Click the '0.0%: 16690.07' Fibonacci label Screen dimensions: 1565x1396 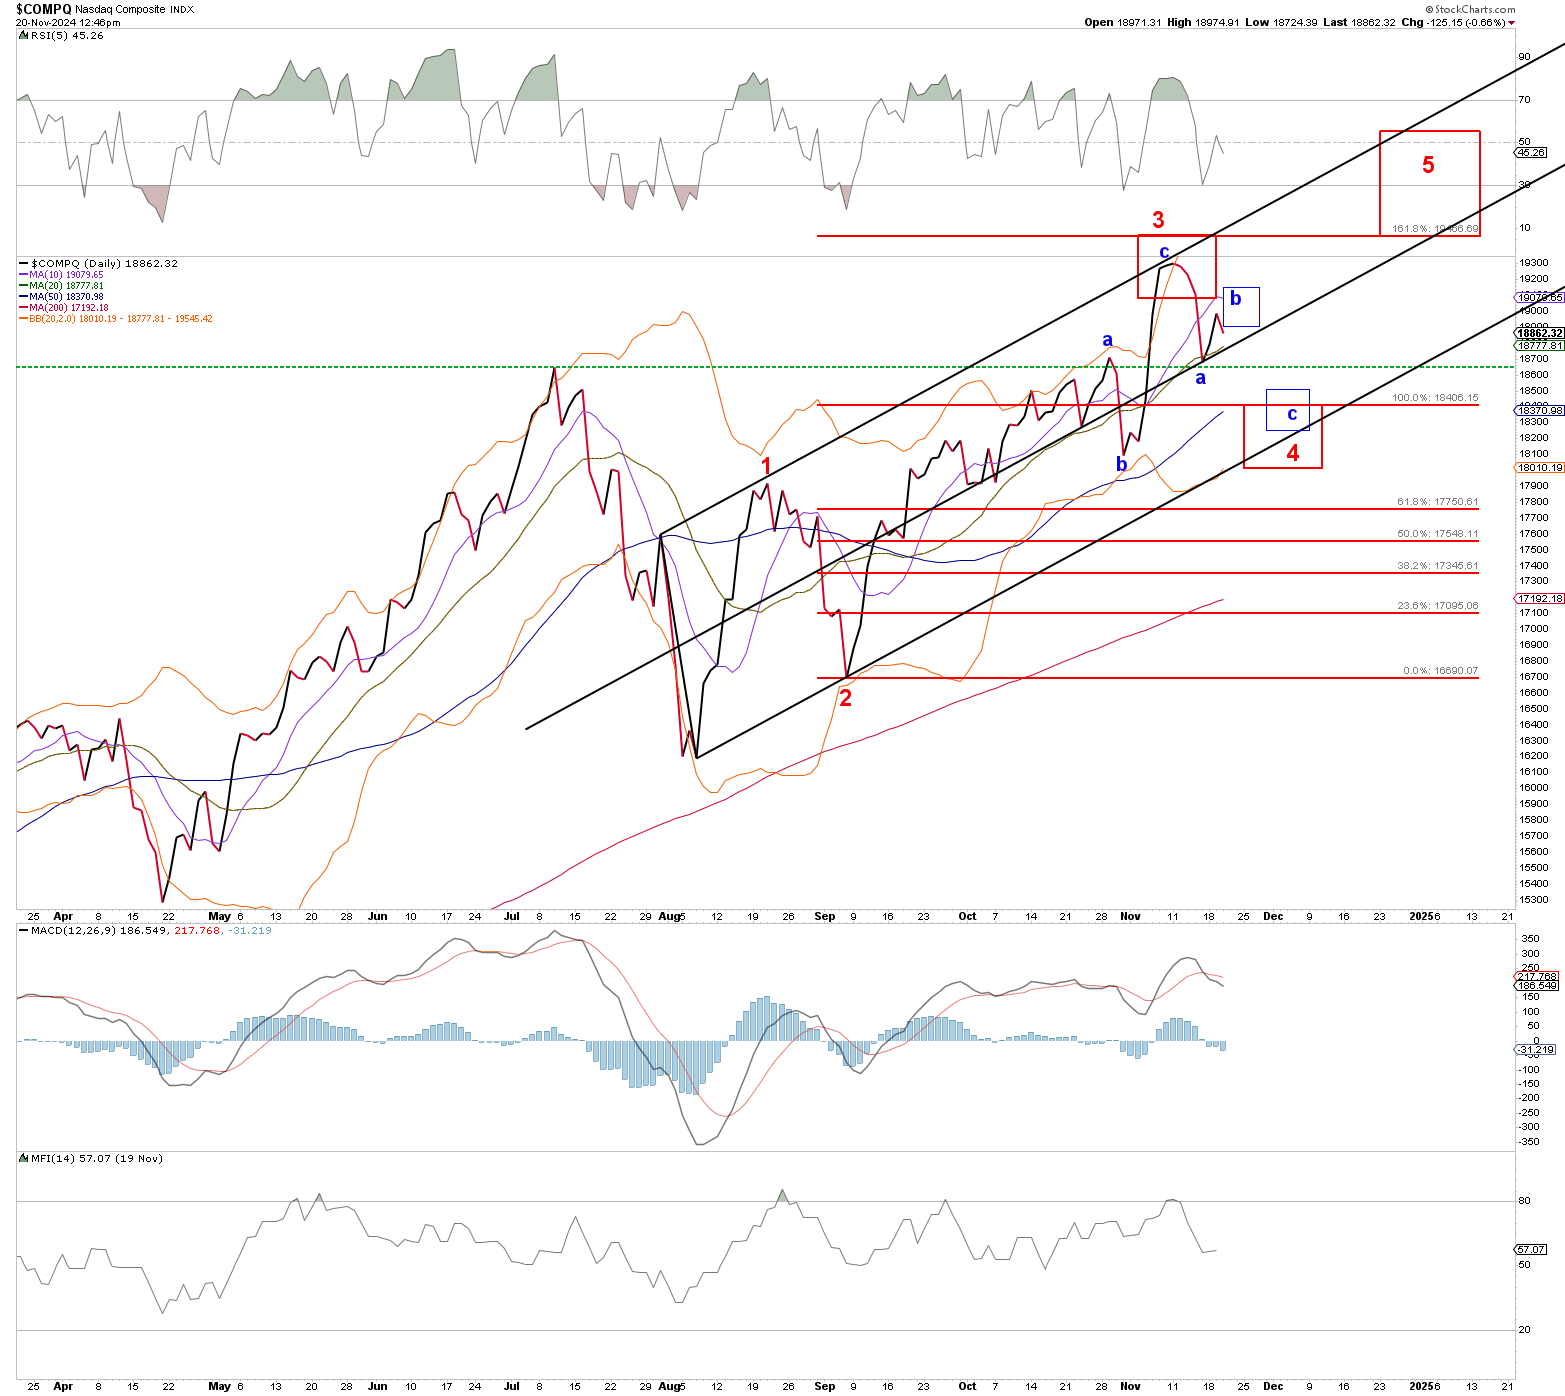[x=1440, y=671]
